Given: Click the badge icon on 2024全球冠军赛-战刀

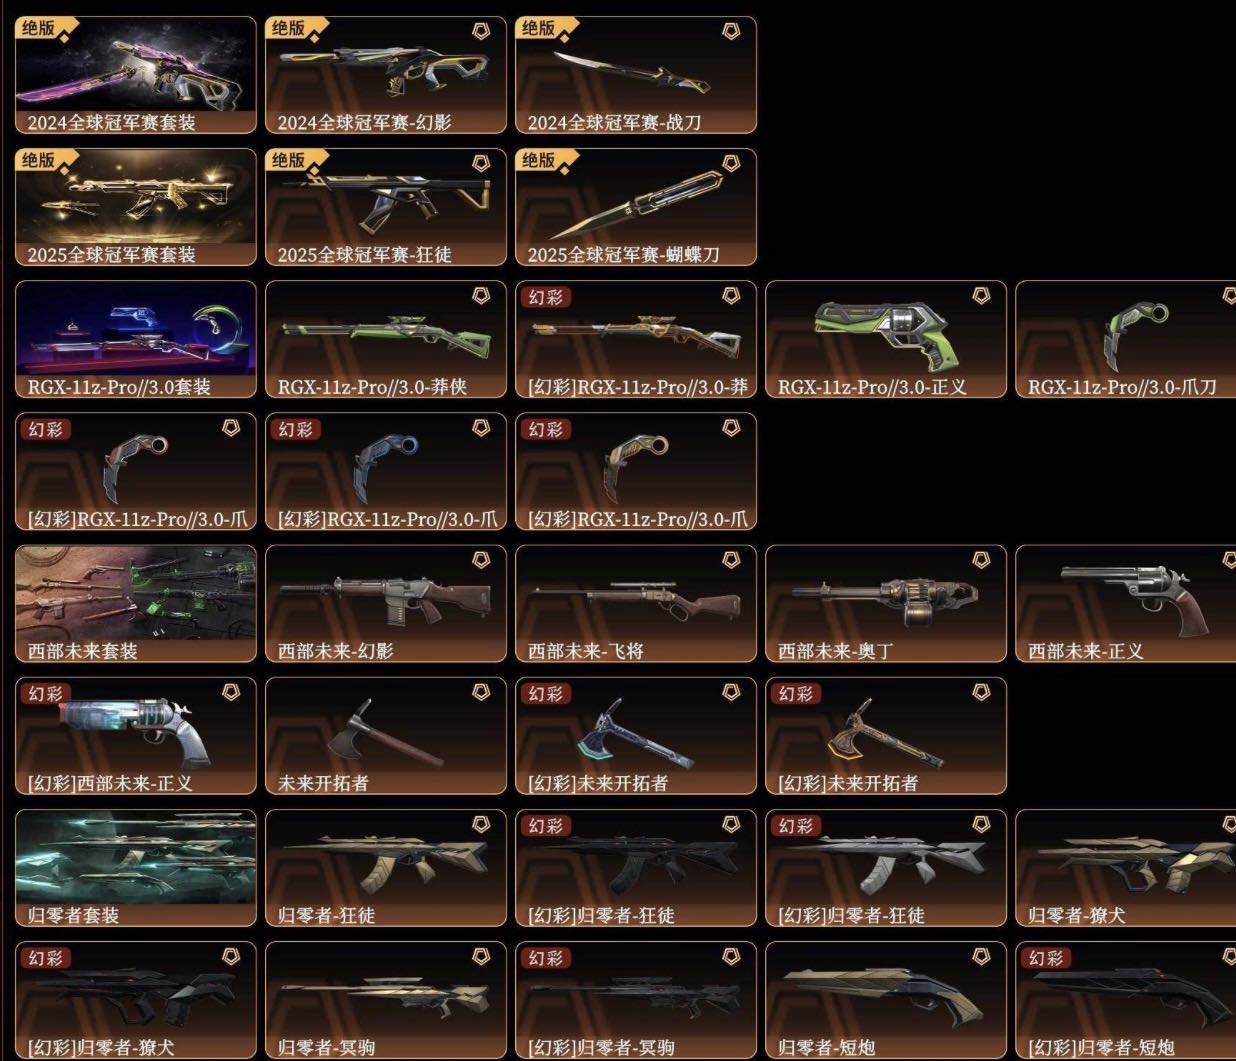Looking at the screenshot, I should click(731, 31).
